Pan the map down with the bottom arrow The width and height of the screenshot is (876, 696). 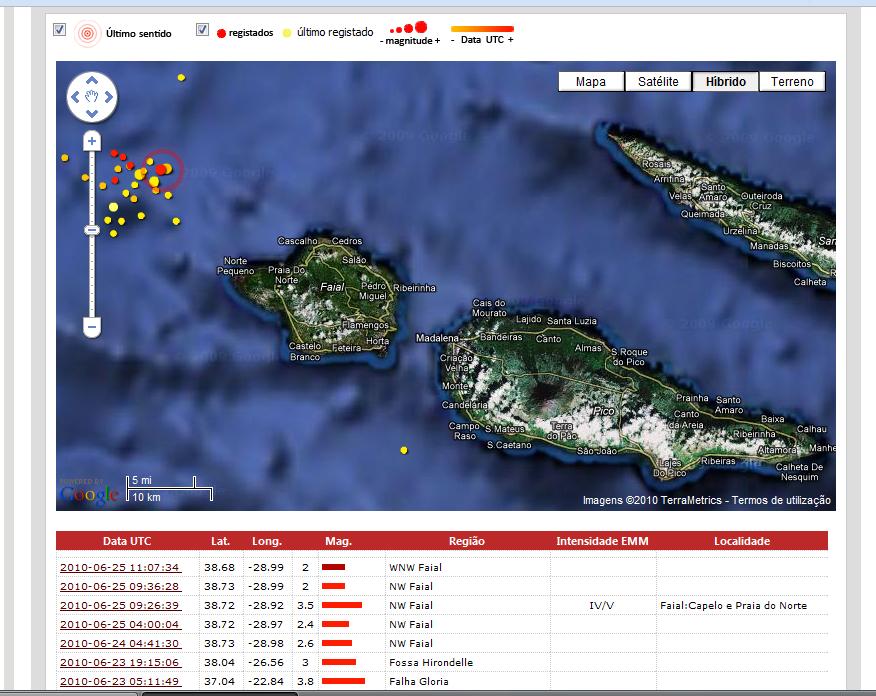(92, 113)
